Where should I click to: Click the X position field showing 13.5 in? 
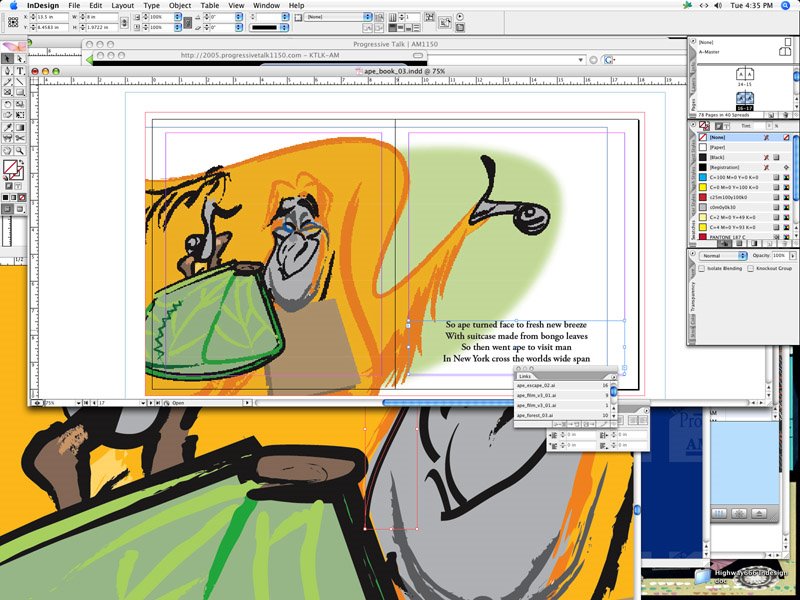coord(52,17)
